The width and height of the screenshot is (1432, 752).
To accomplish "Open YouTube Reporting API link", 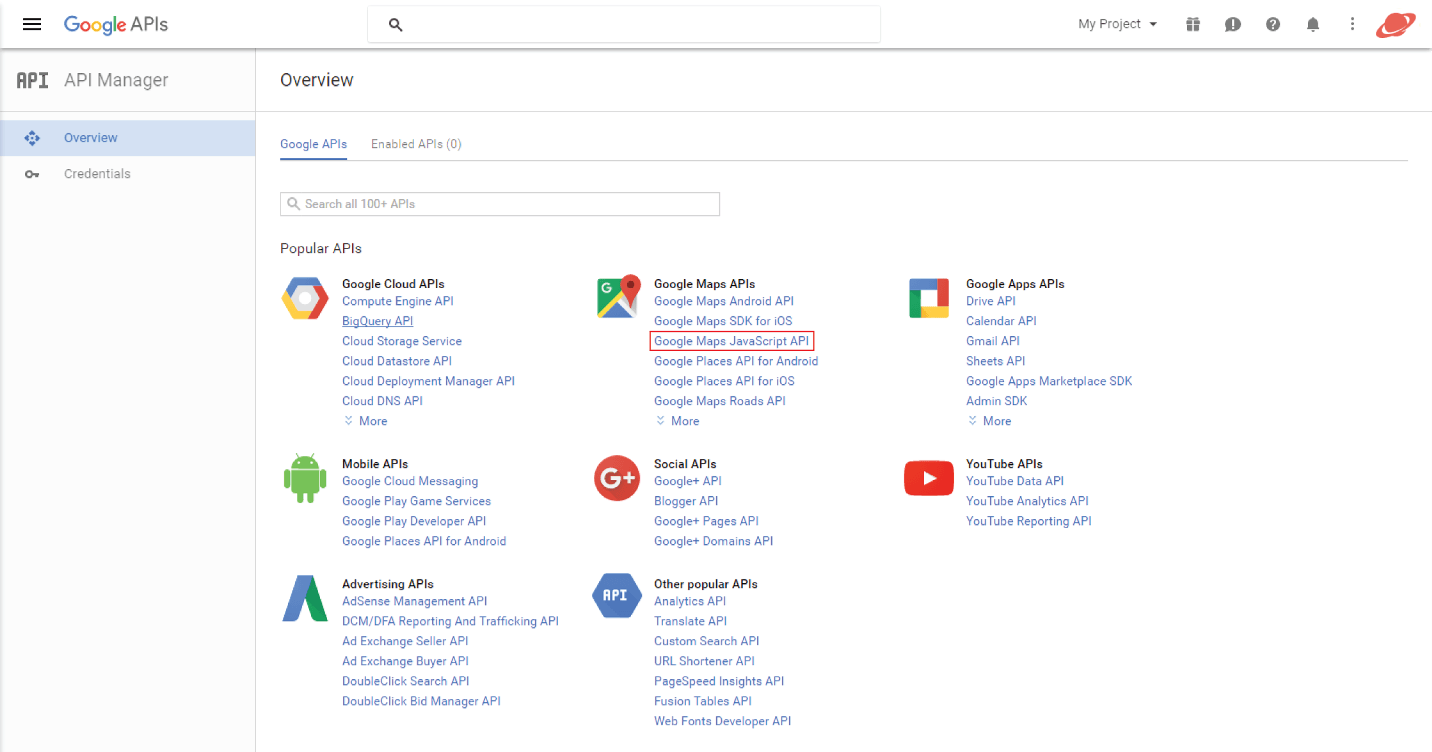I will 1029,521.
